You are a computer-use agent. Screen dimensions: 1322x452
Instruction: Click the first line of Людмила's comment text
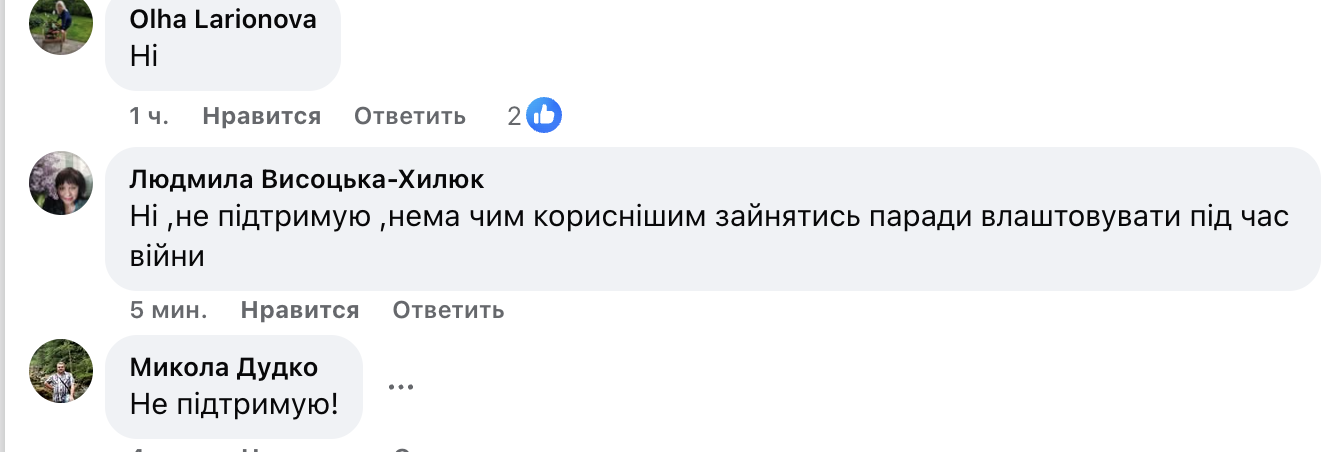tap(708, 216)
